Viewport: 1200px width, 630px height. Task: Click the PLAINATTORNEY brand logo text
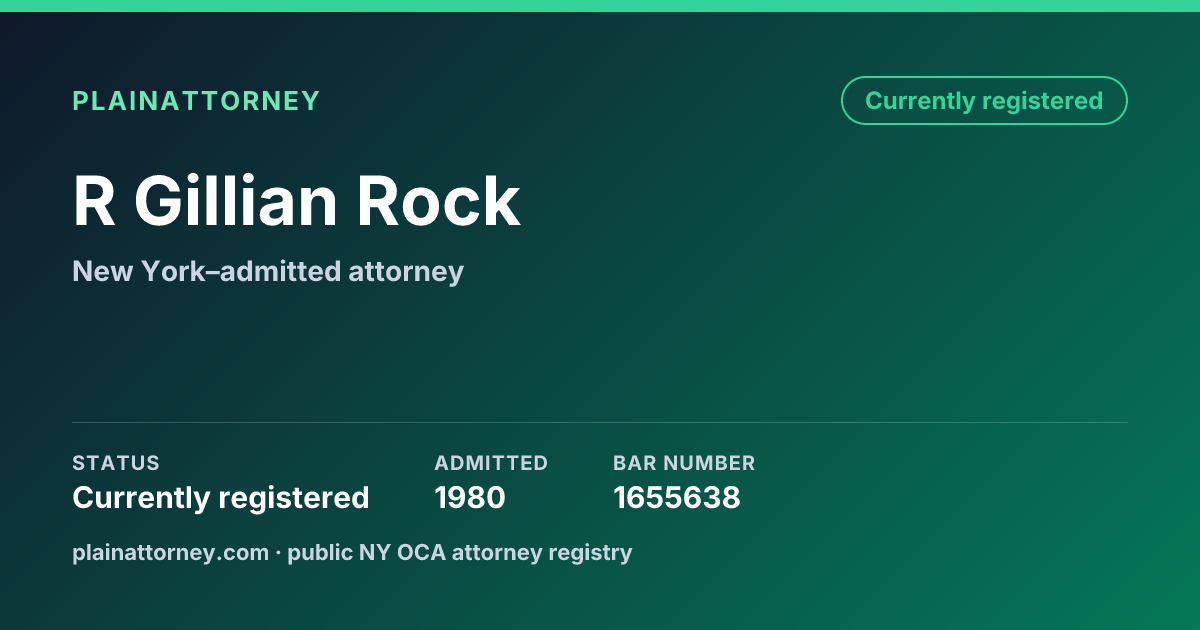[x=196, y=101]
